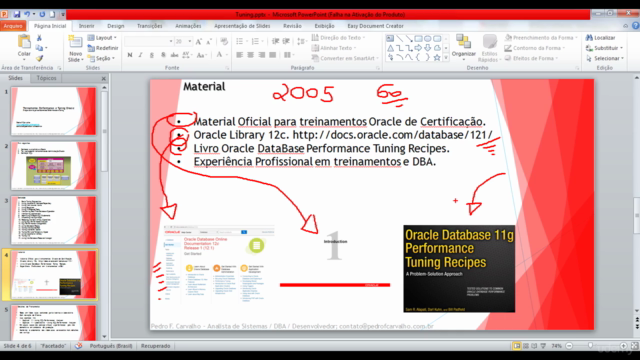Open PowerPoint help question mark

coord(635,26)
